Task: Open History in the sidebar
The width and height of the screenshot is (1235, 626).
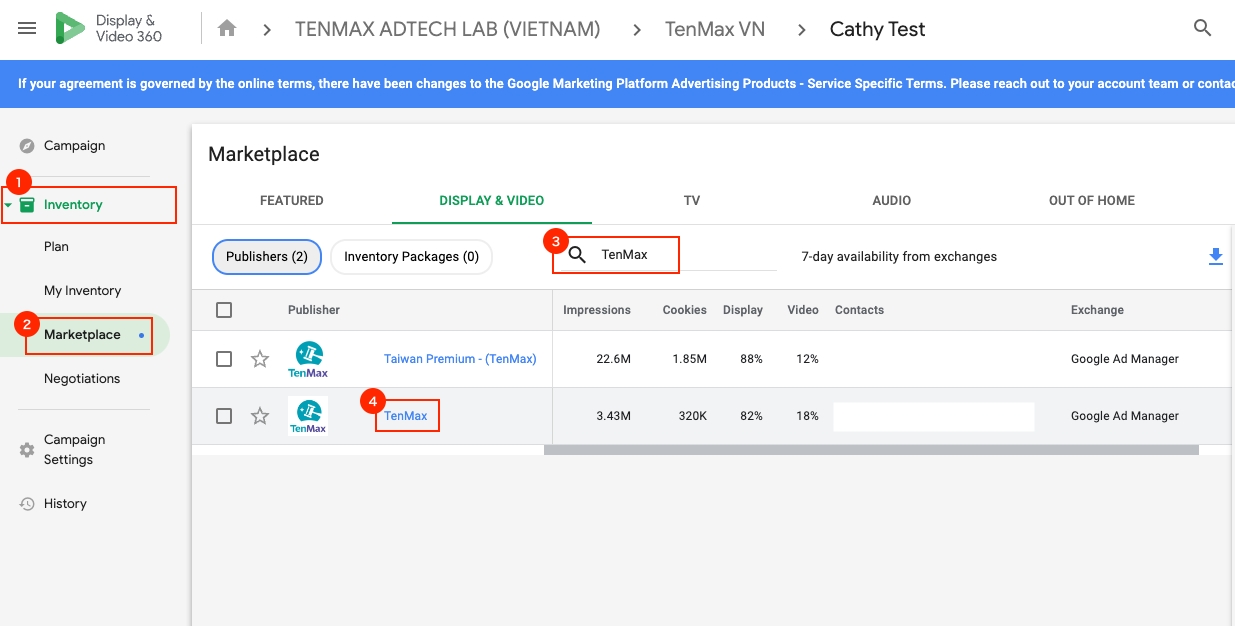Action: point(65,504)
